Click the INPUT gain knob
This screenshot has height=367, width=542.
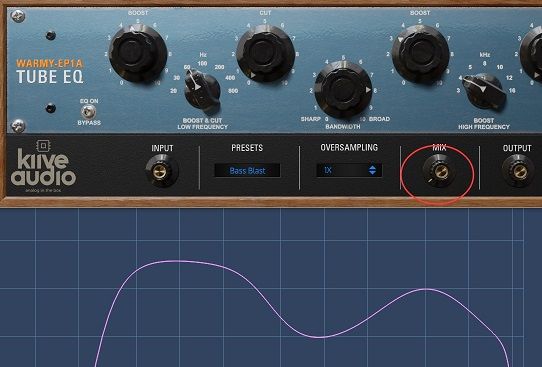coord(161,171)
